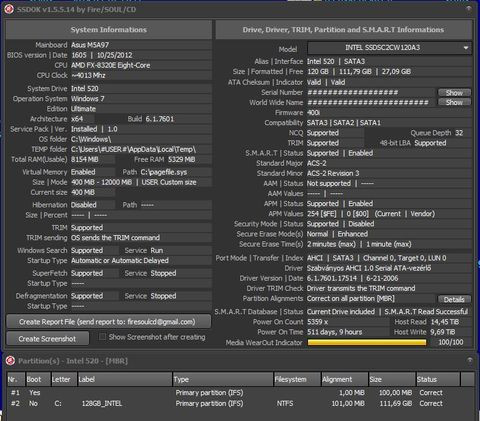Click Create Screenshot button

(47, 339)
